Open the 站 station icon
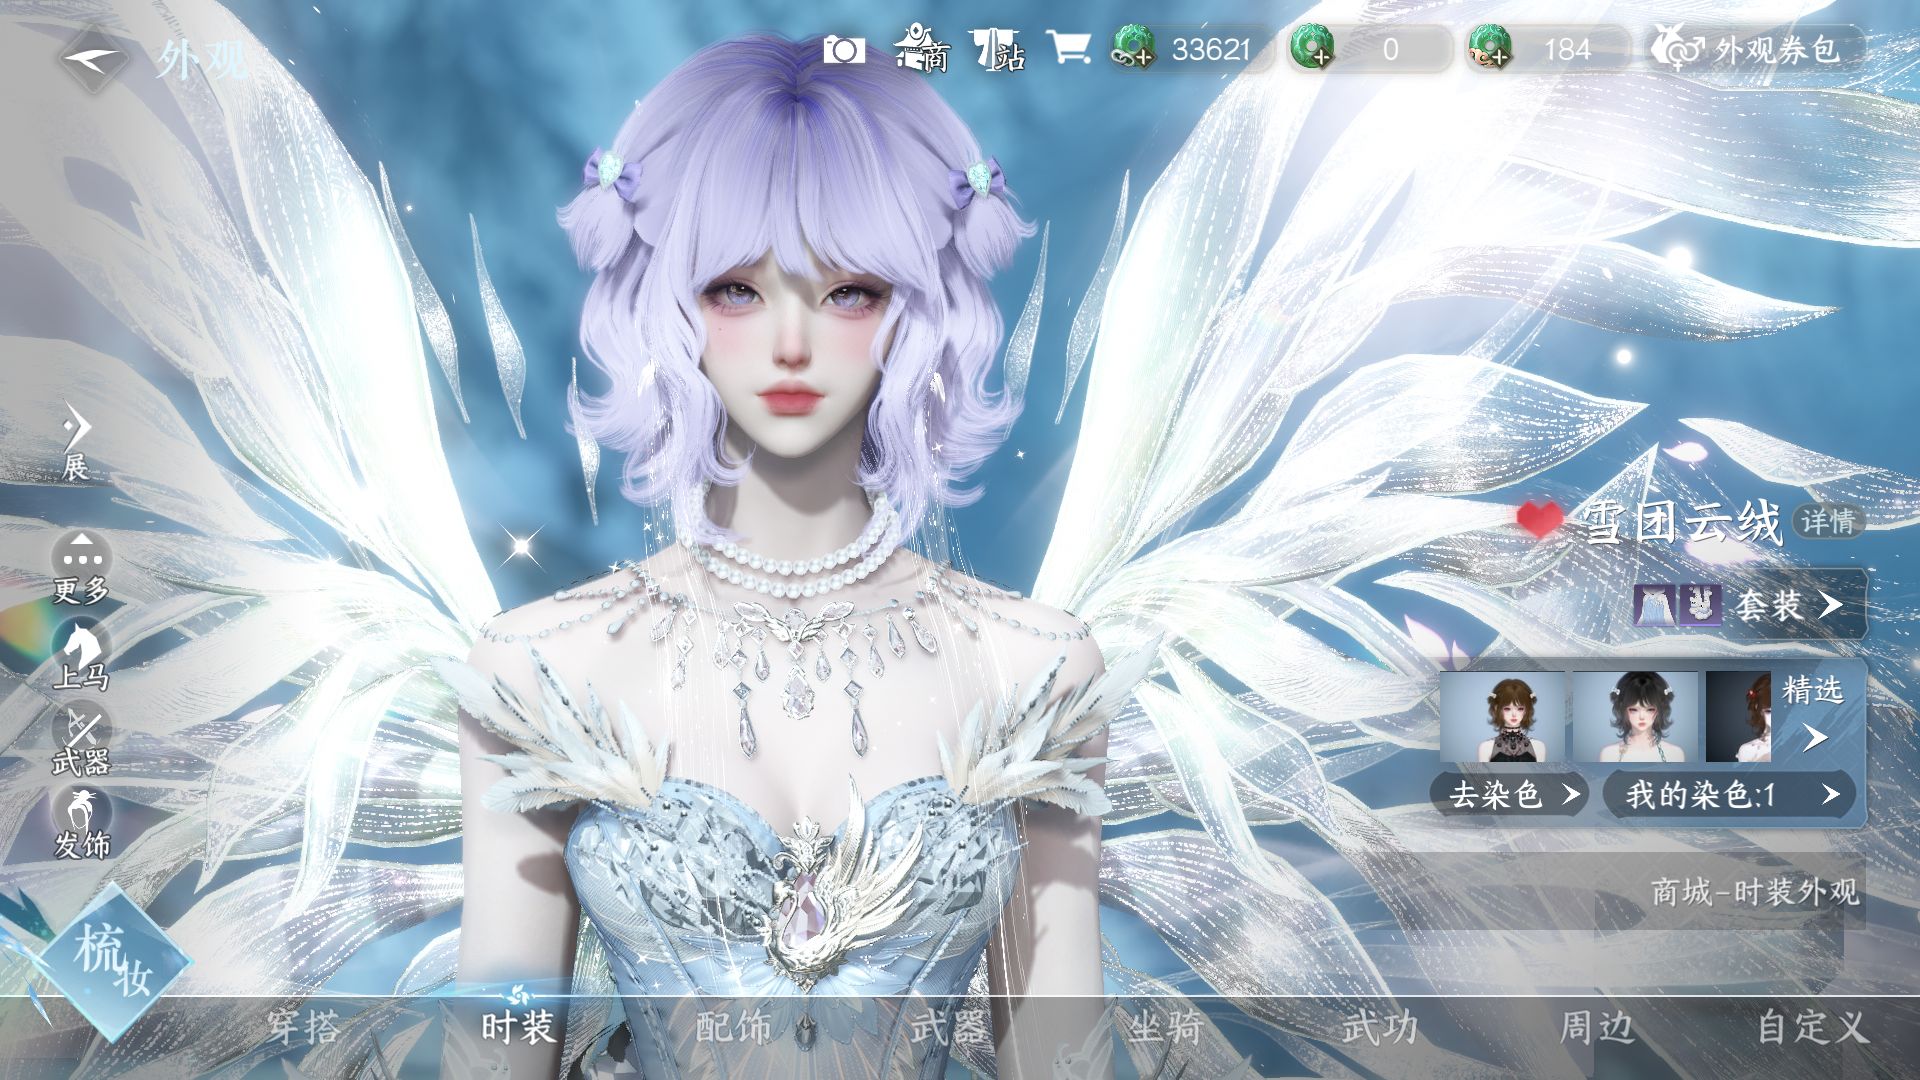 click(x=997, y=49)
